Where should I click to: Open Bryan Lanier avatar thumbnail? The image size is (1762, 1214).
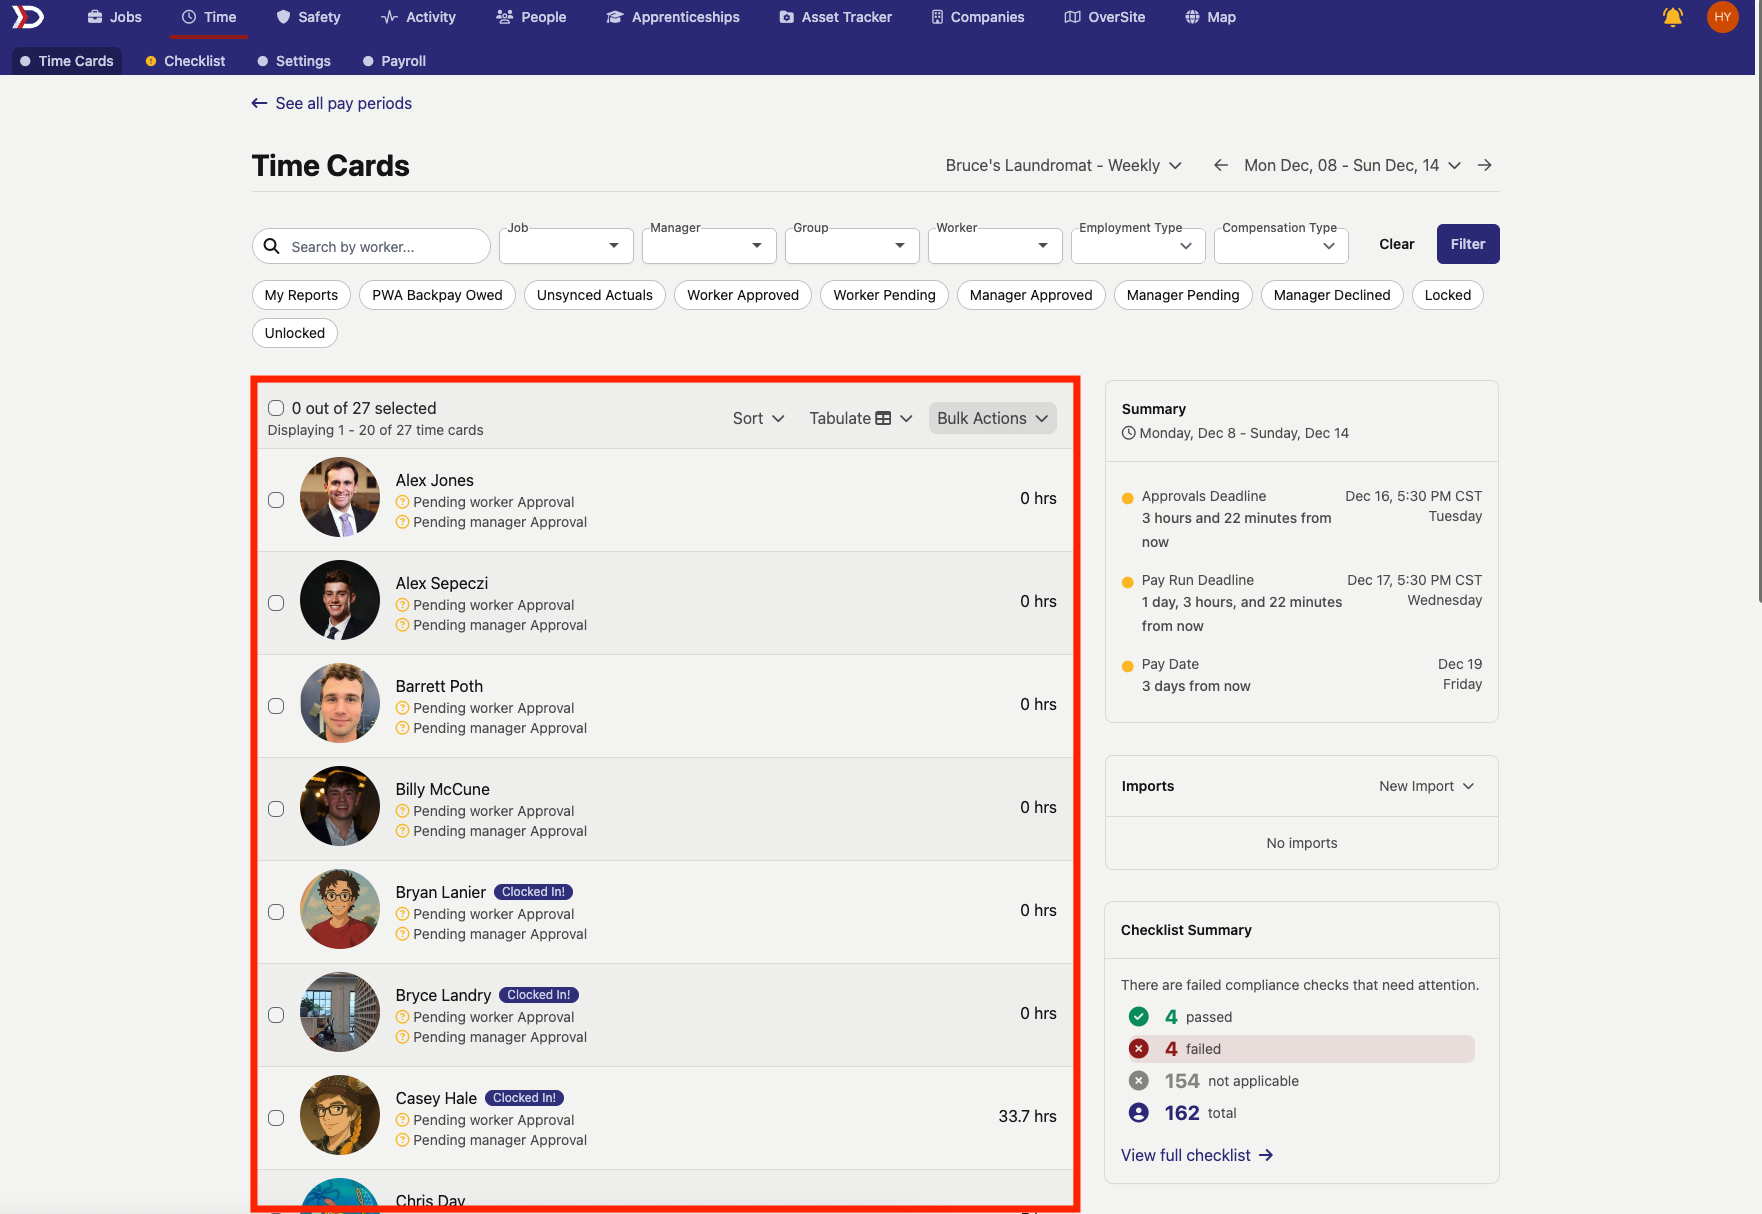coord(340,909)
